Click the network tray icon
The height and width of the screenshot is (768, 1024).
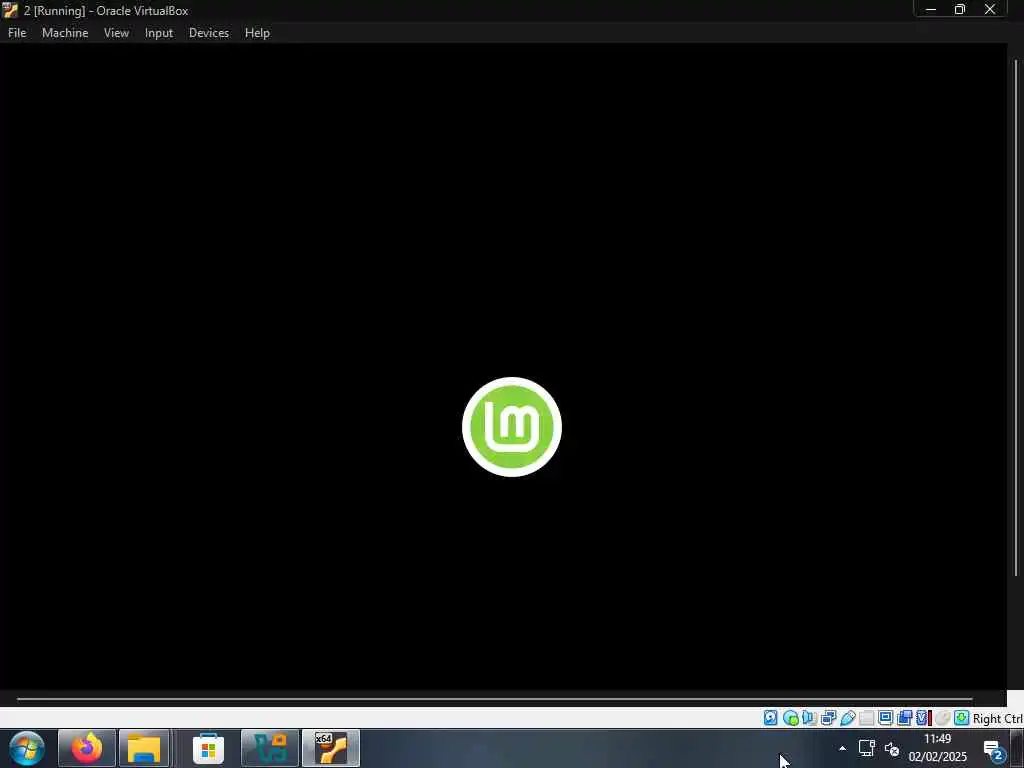pos(867,748)
